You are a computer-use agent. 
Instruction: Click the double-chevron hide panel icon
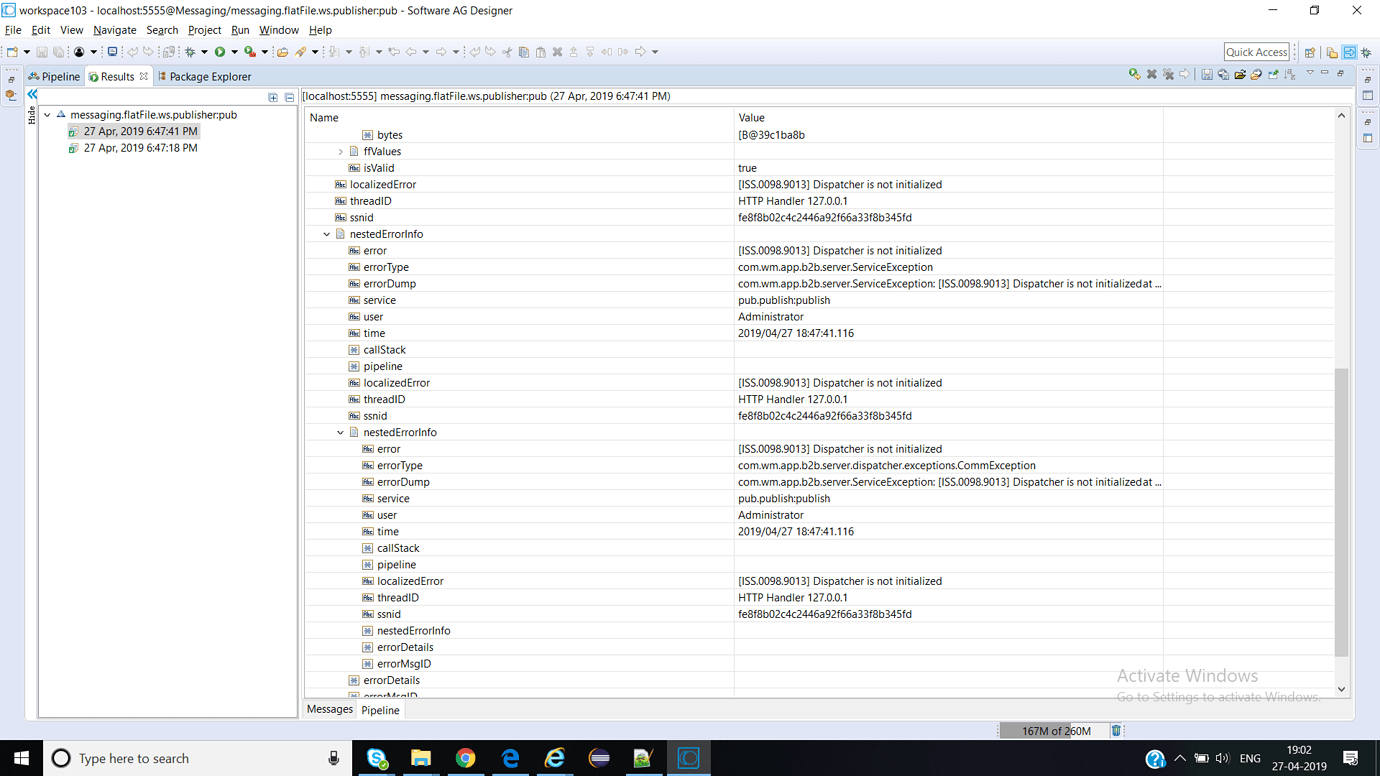coord(32,94)
